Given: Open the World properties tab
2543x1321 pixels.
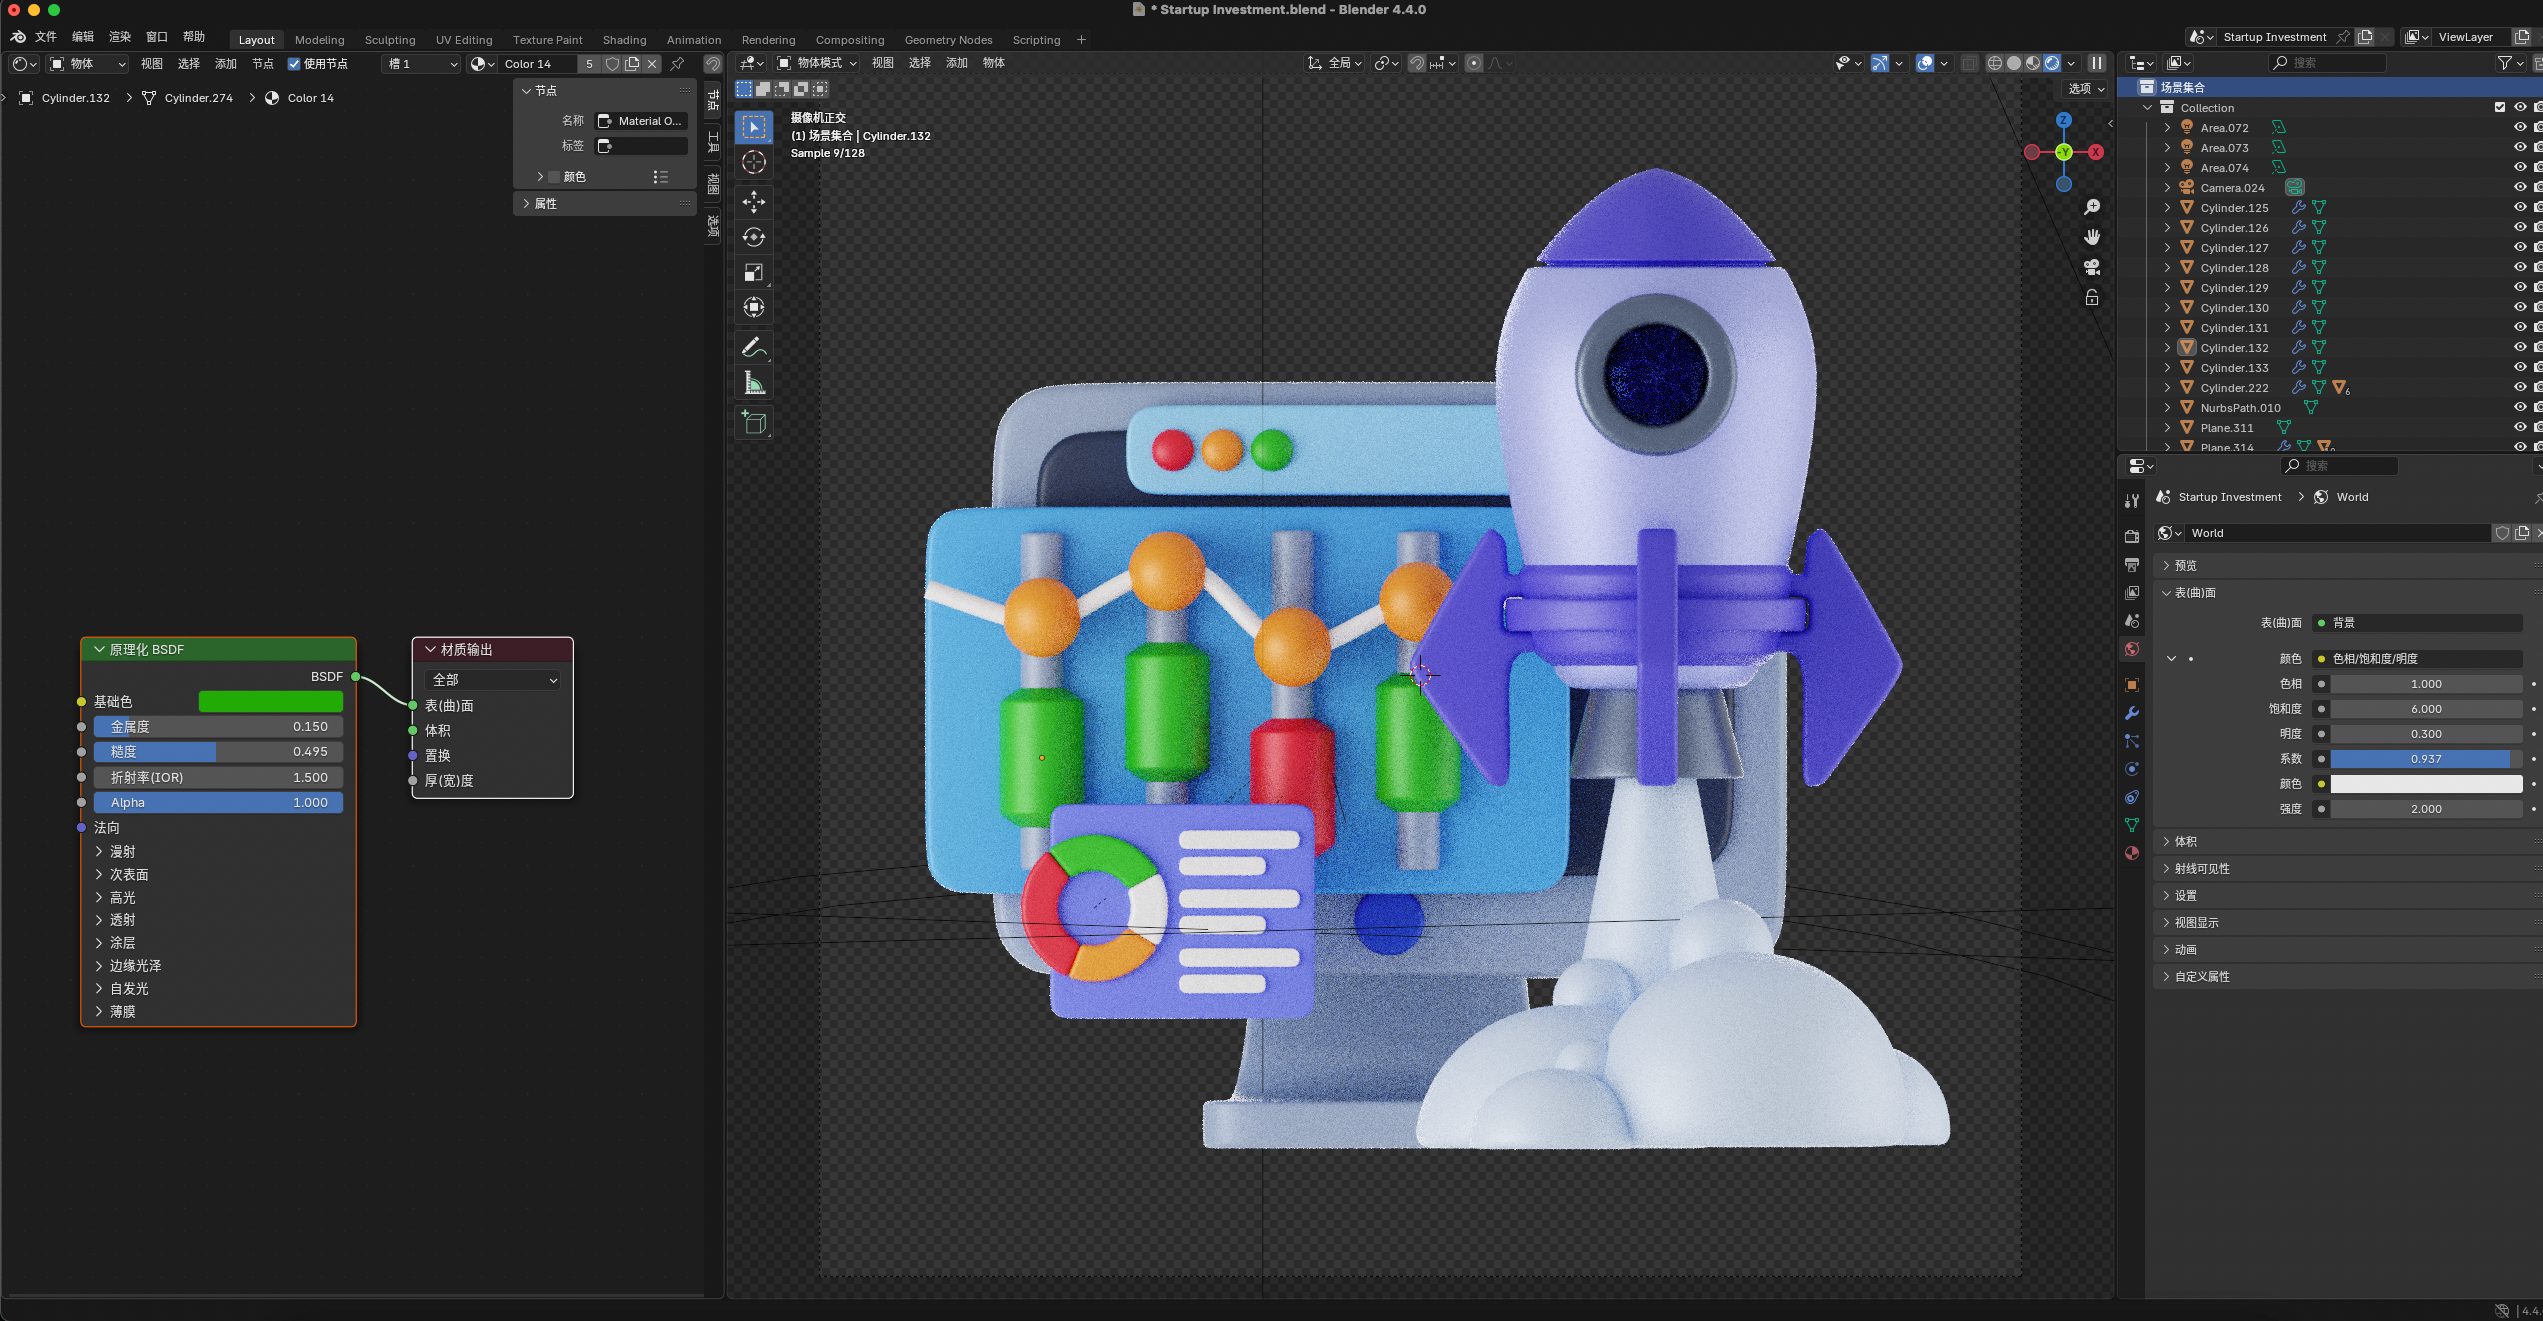Looking at the screenshot, I should (2132, 649).
